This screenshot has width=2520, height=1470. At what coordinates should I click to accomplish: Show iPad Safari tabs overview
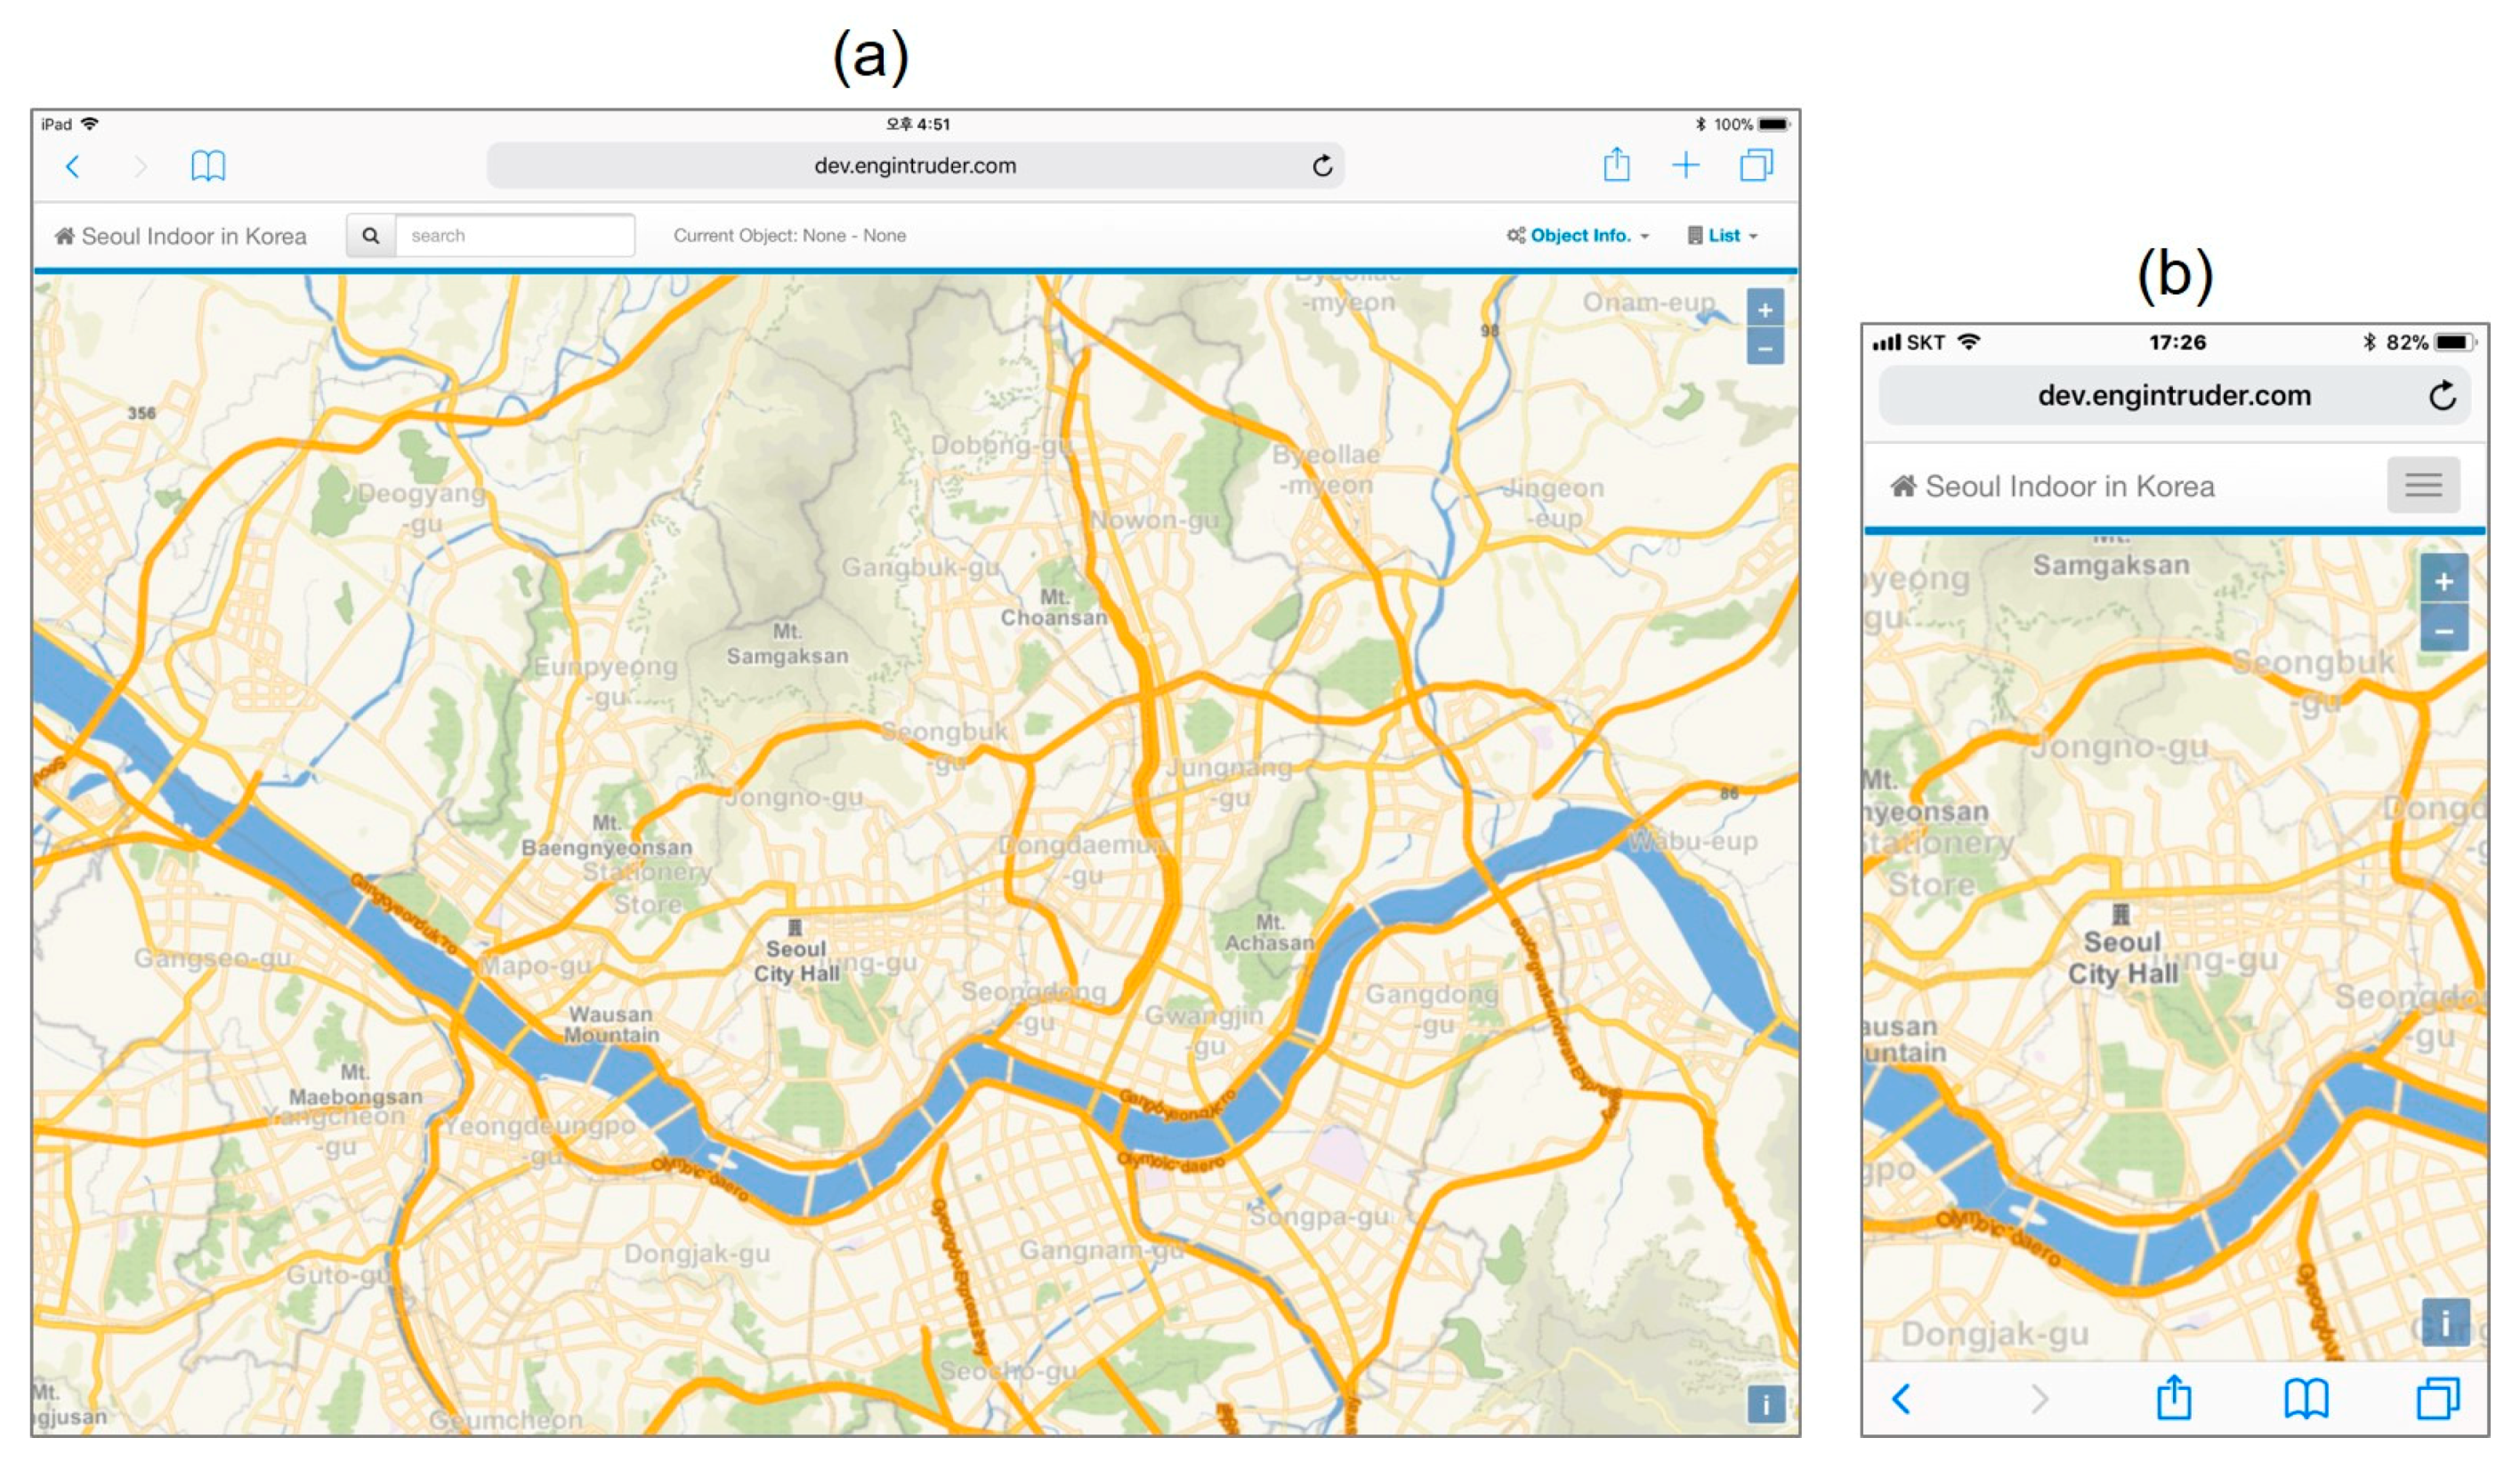click(1756, 165)
